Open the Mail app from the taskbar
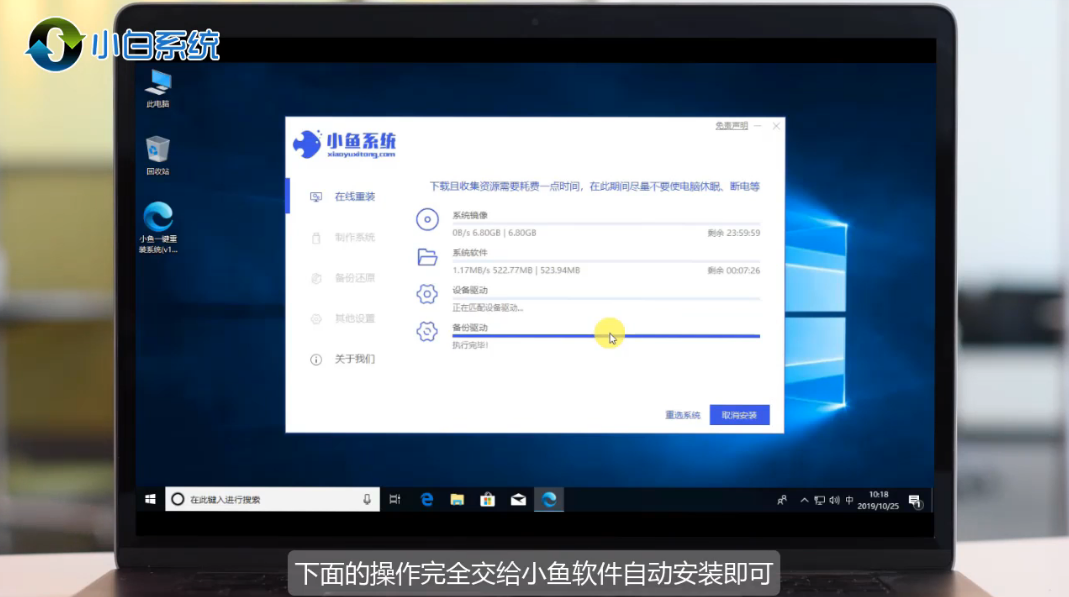 coord(518,500)
